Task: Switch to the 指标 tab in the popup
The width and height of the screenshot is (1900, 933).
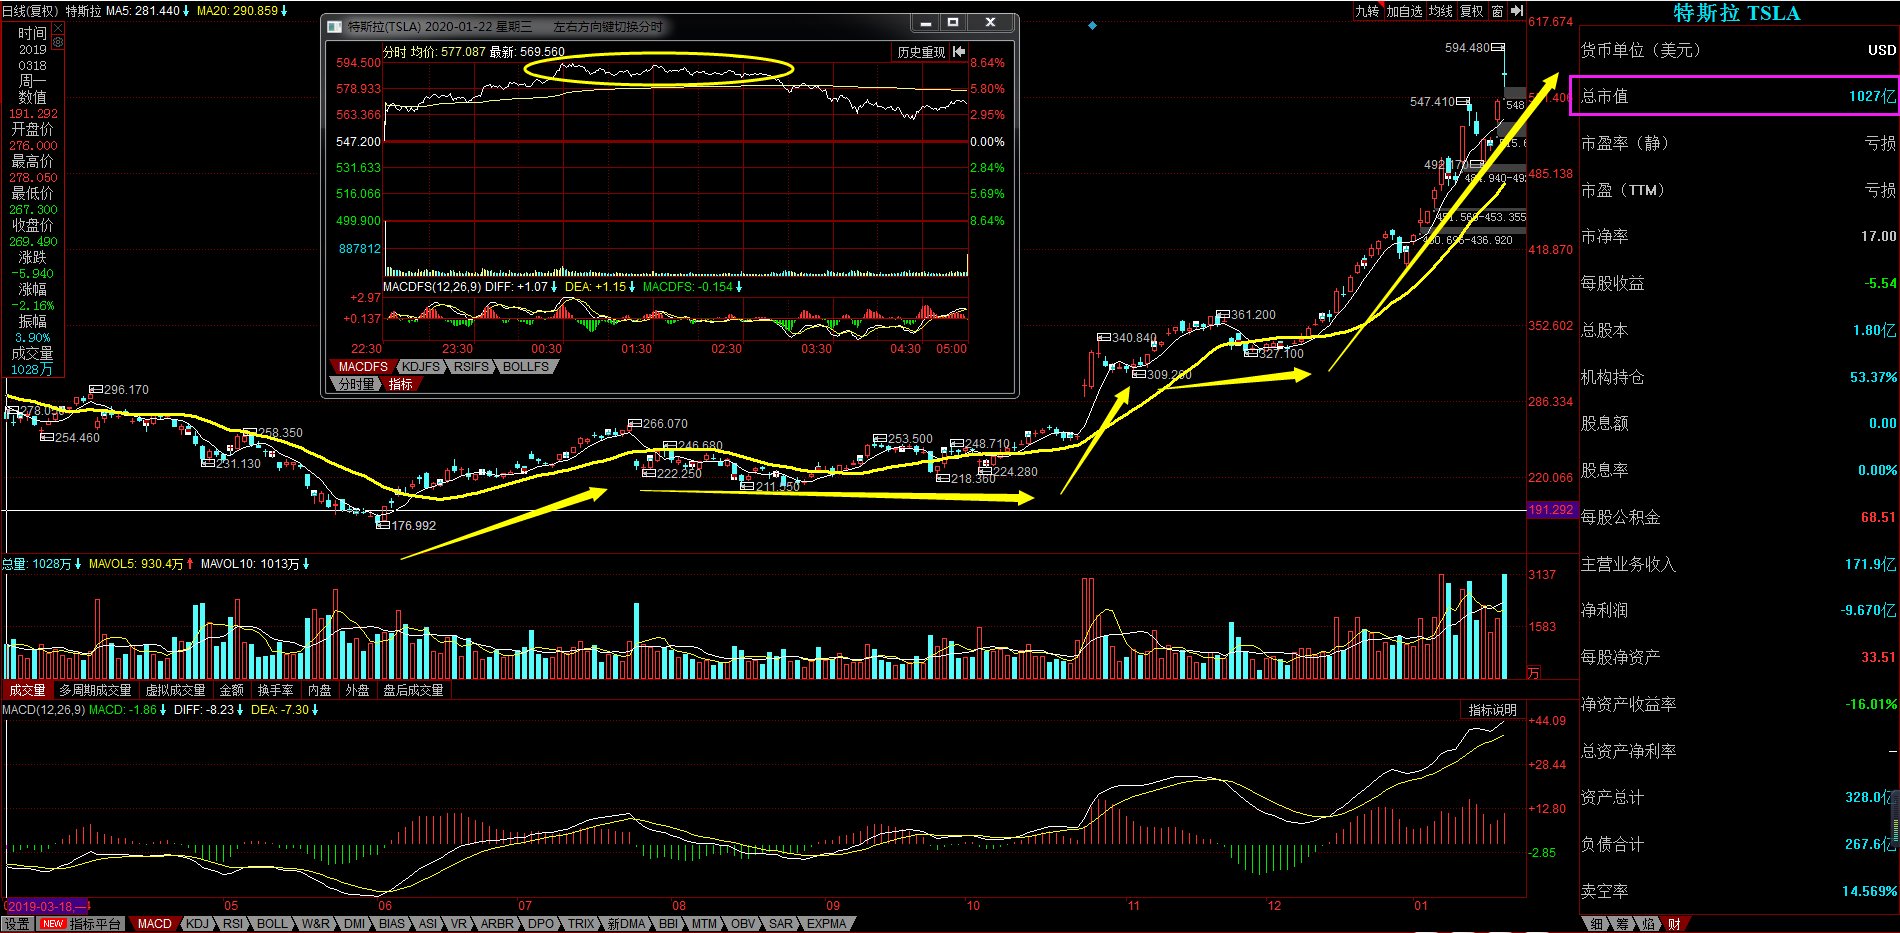Action: click(x=401, y=384)
